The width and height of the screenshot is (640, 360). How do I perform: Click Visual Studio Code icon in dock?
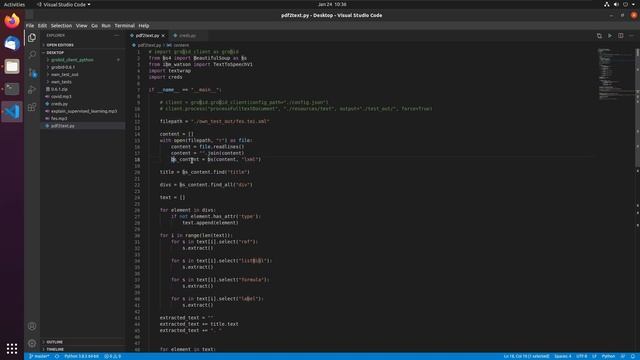pos(12,111)
